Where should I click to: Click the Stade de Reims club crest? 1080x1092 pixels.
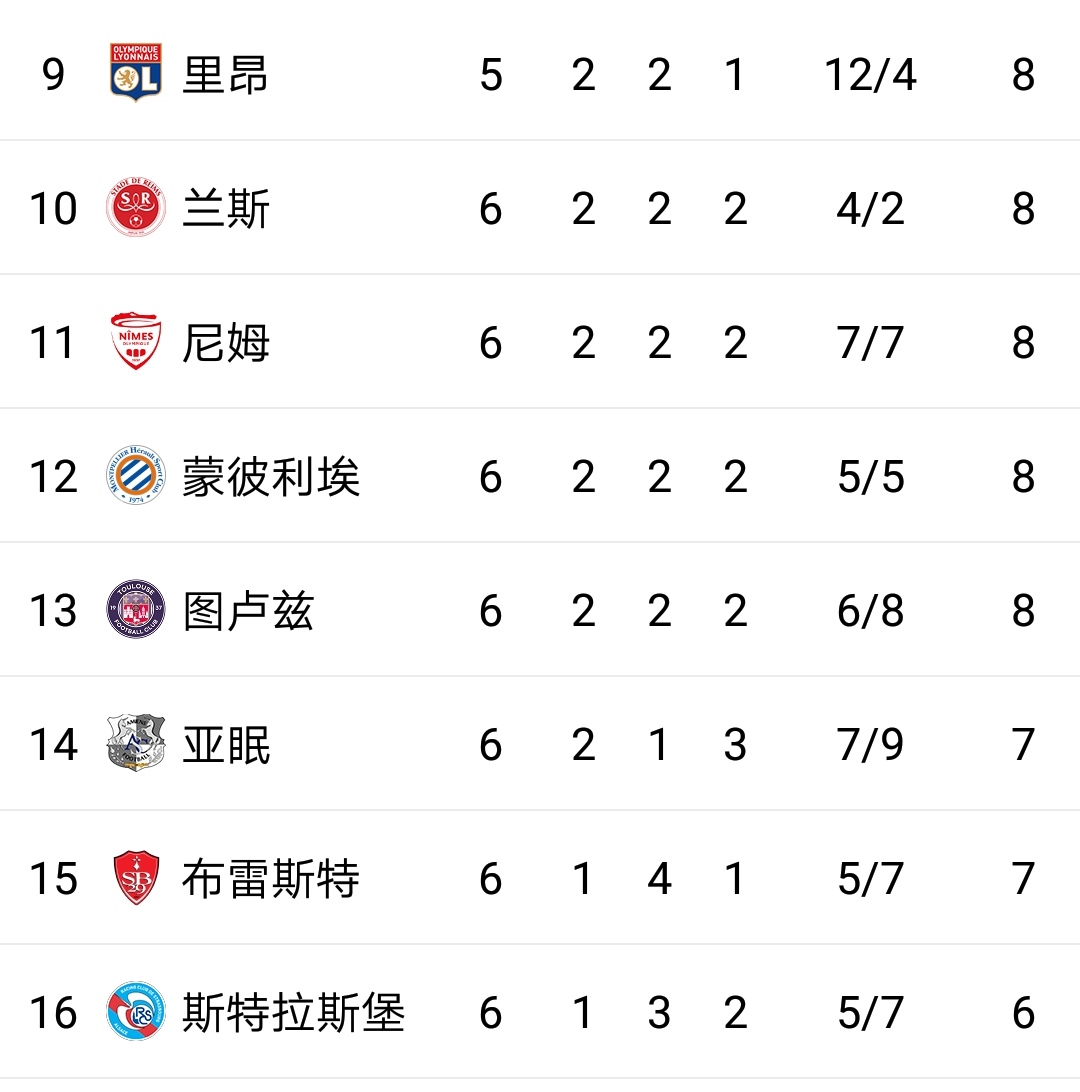[x=136, y=208]
